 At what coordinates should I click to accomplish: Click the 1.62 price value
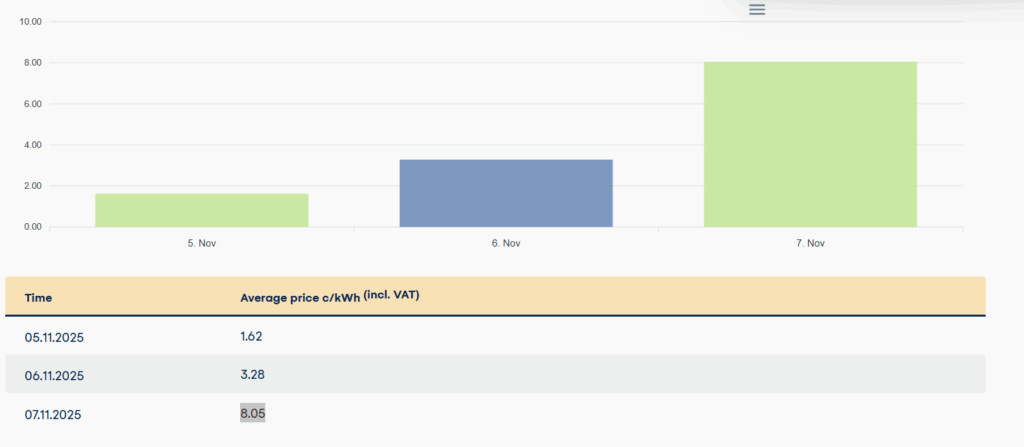(251, 337)
